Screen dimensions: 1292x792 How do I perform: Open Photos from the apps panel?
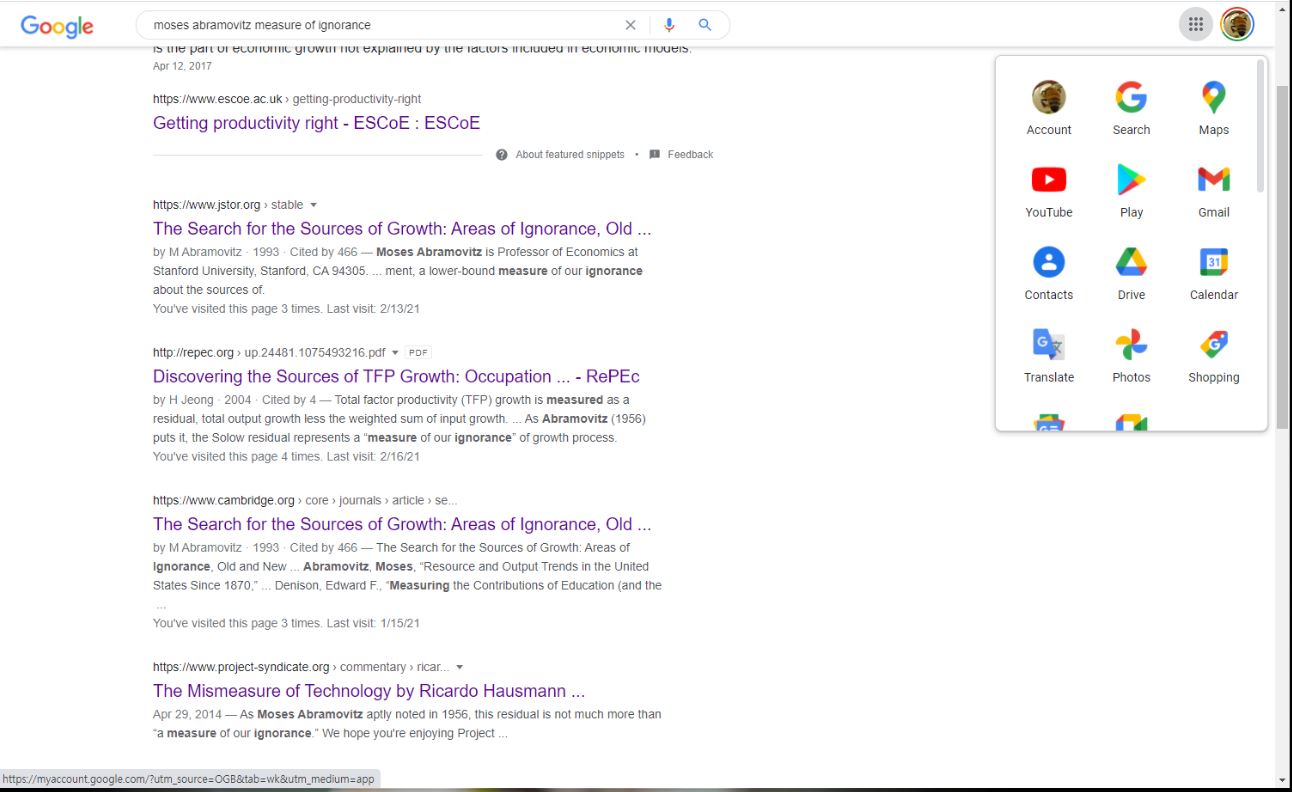click(x=1131, y=356)
